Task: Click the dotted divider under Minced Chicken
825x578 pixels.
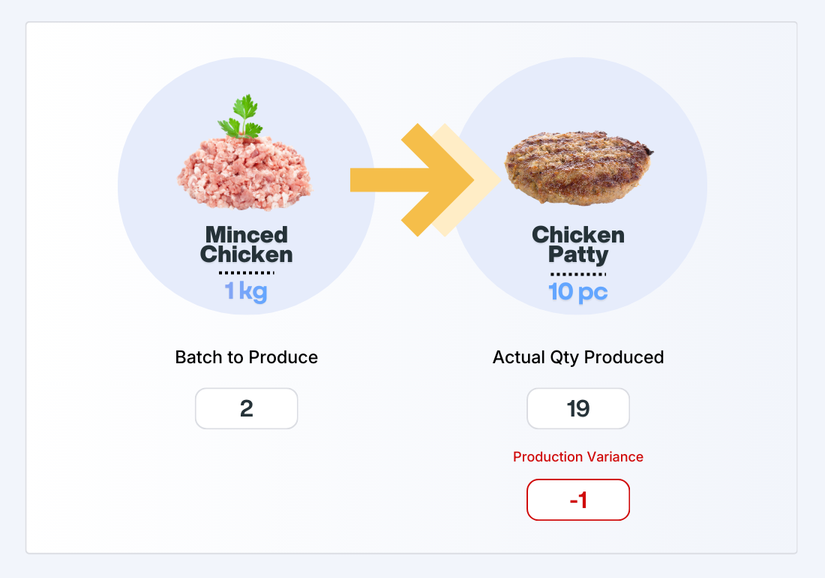Action: pos(246,272)
